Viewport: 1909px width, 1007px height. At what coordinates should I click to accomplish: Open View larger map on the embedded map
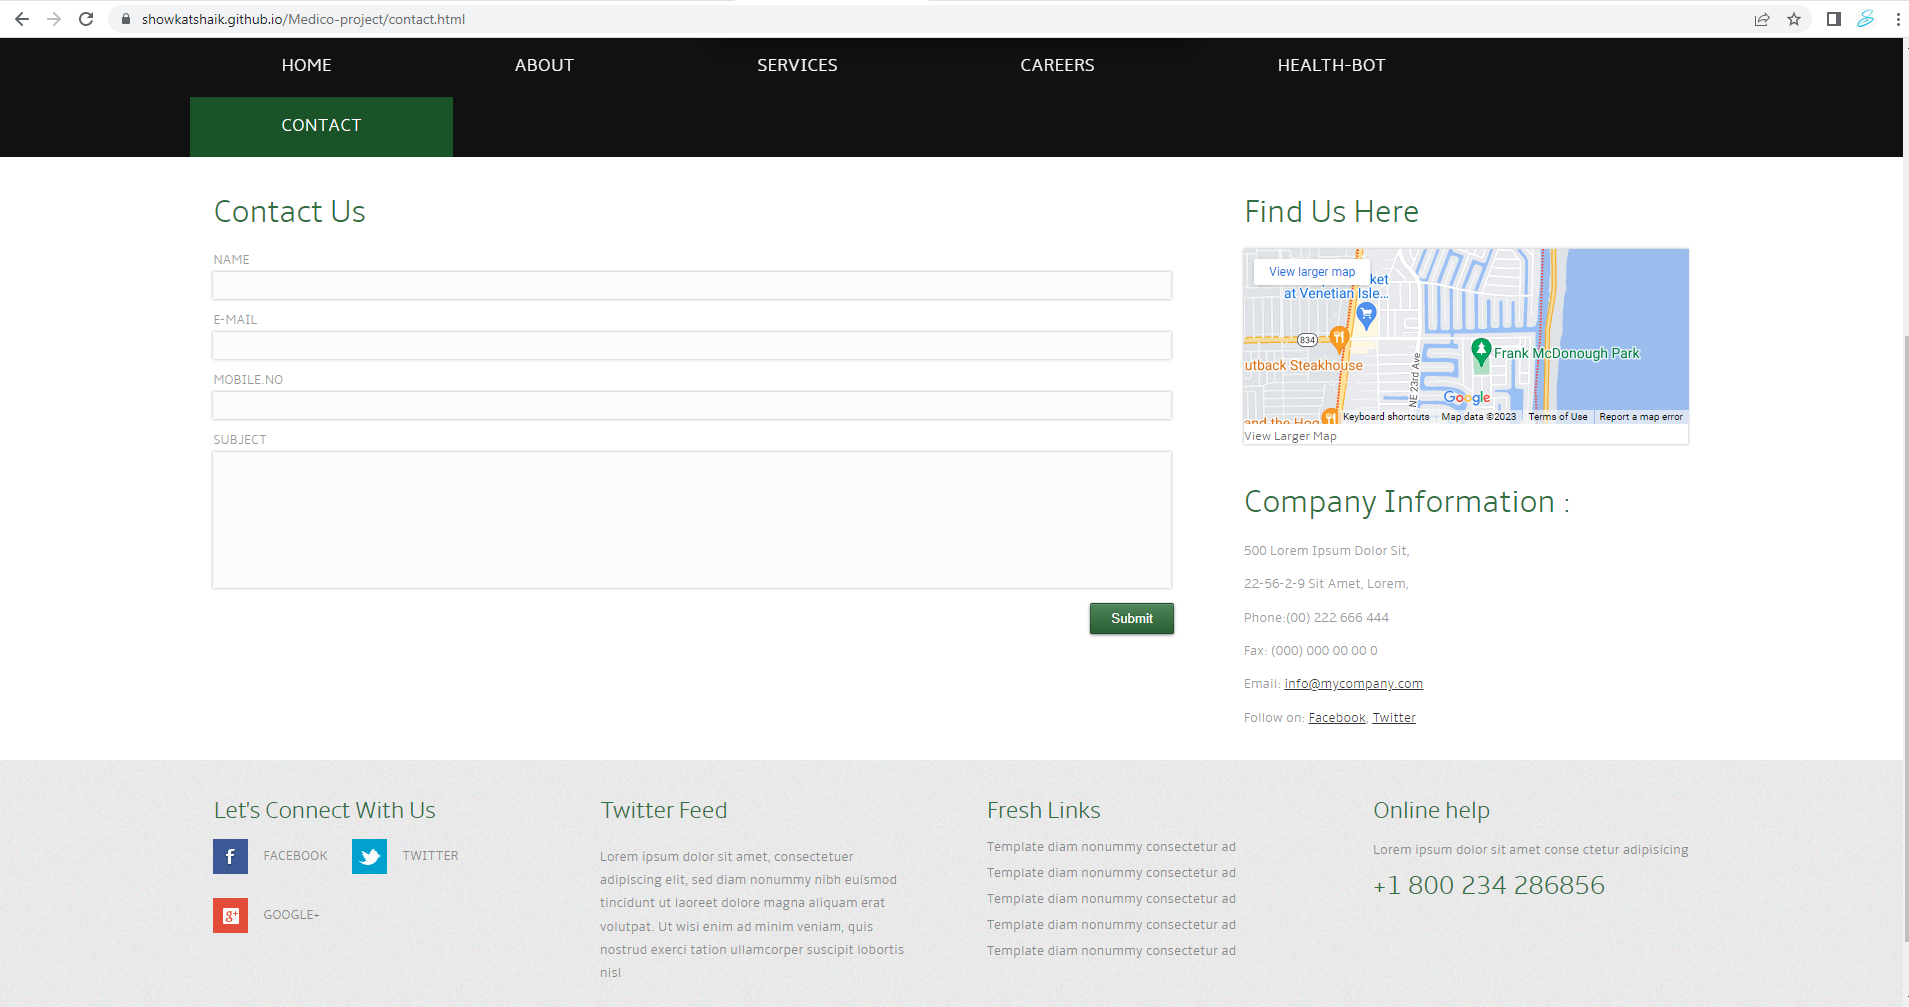point(1310,271)
